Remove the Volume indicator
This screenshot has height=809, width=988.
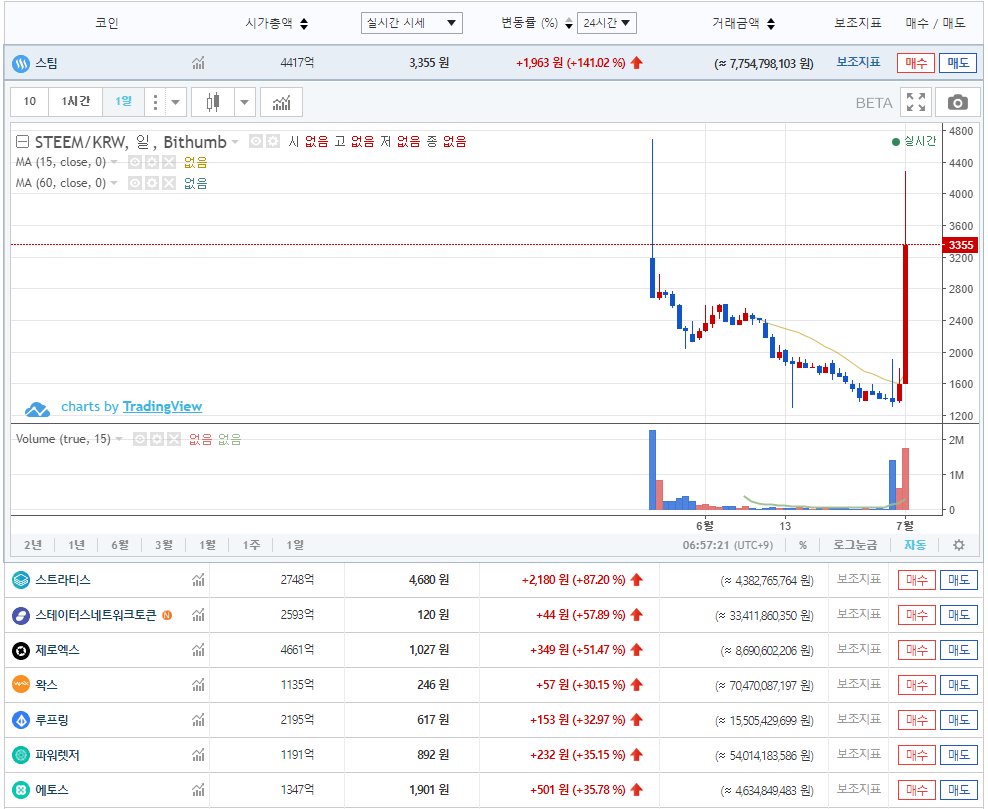point(173,439)
